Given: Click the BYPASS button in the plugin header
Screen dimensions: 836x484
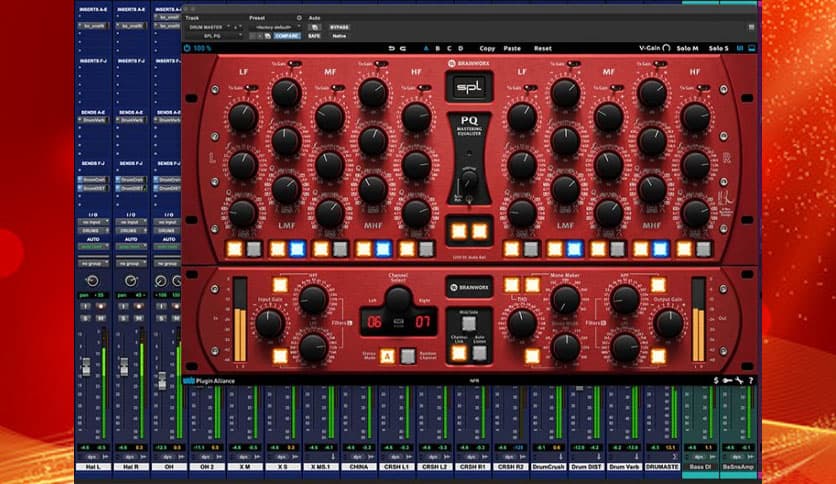Looking at the screenshot, I should [x=339, y=27].
